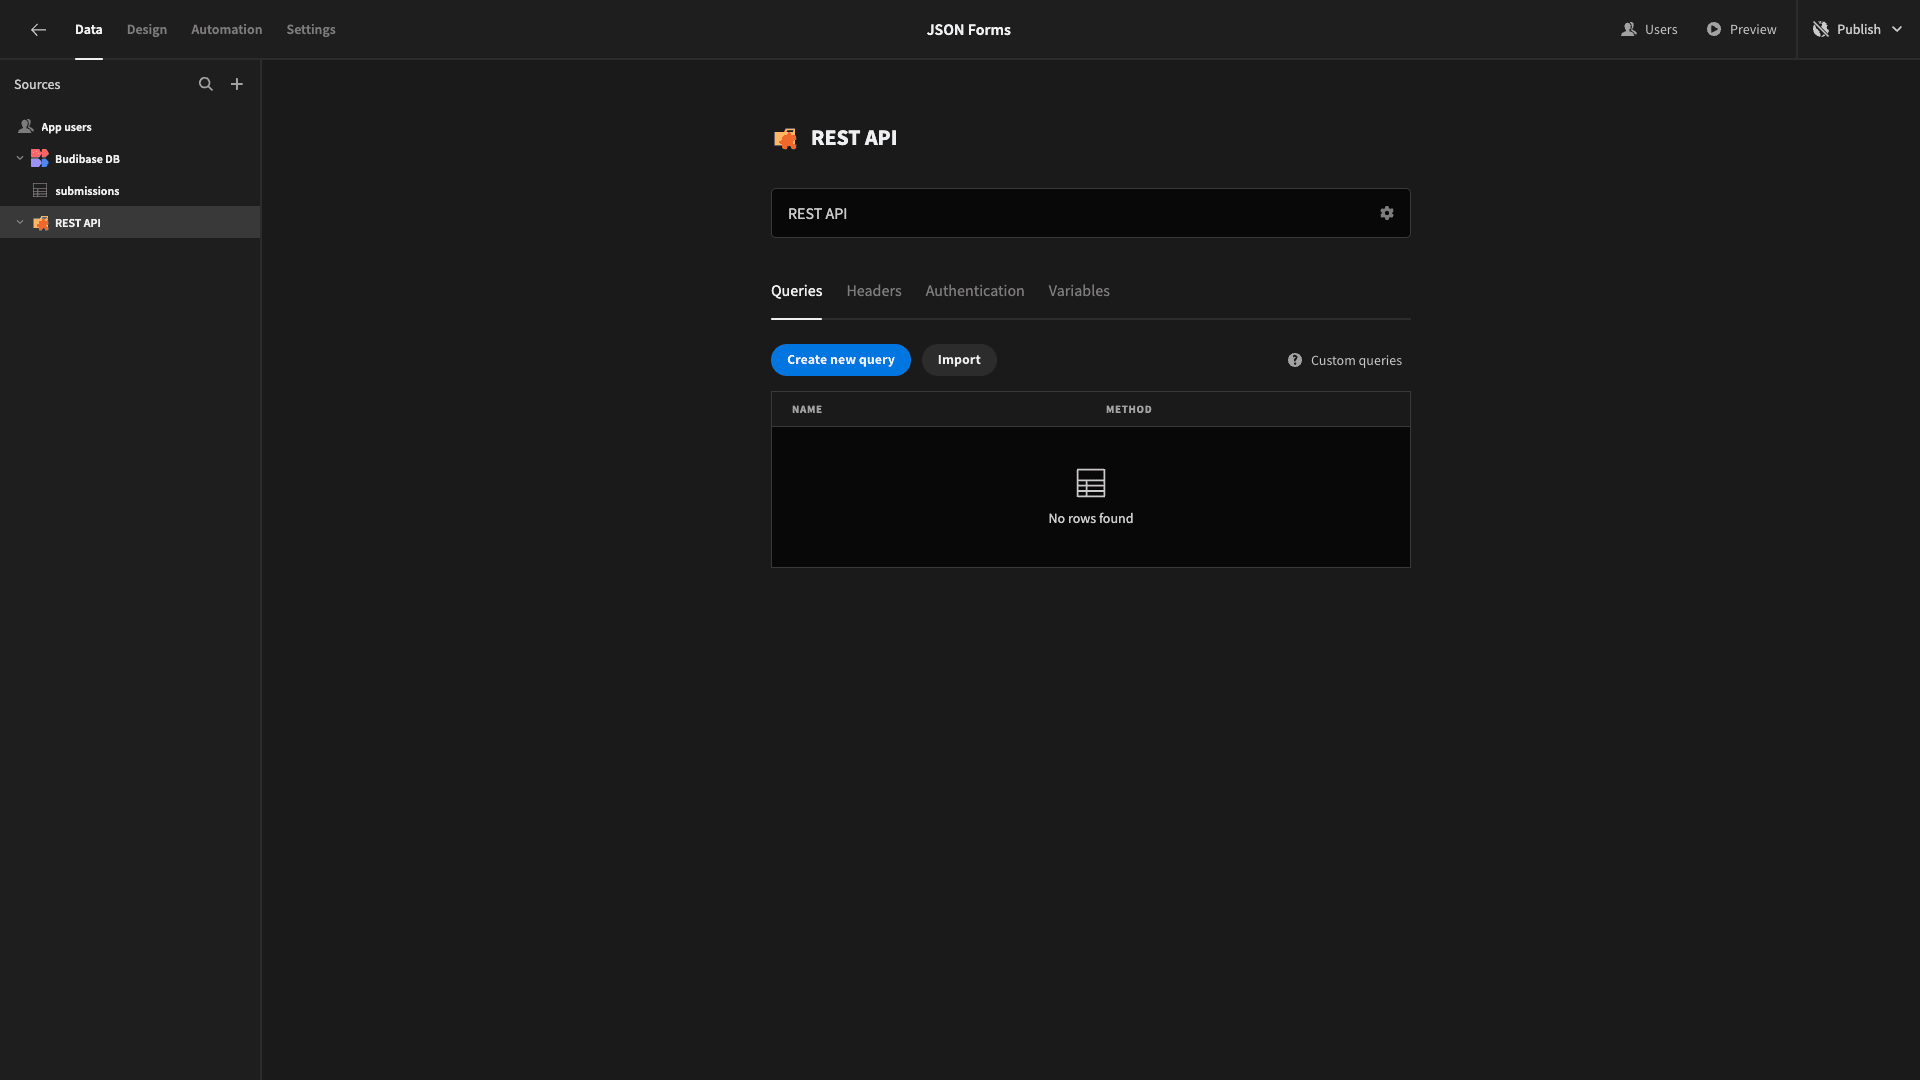Click the Sources panel heading

coord(37,84)
